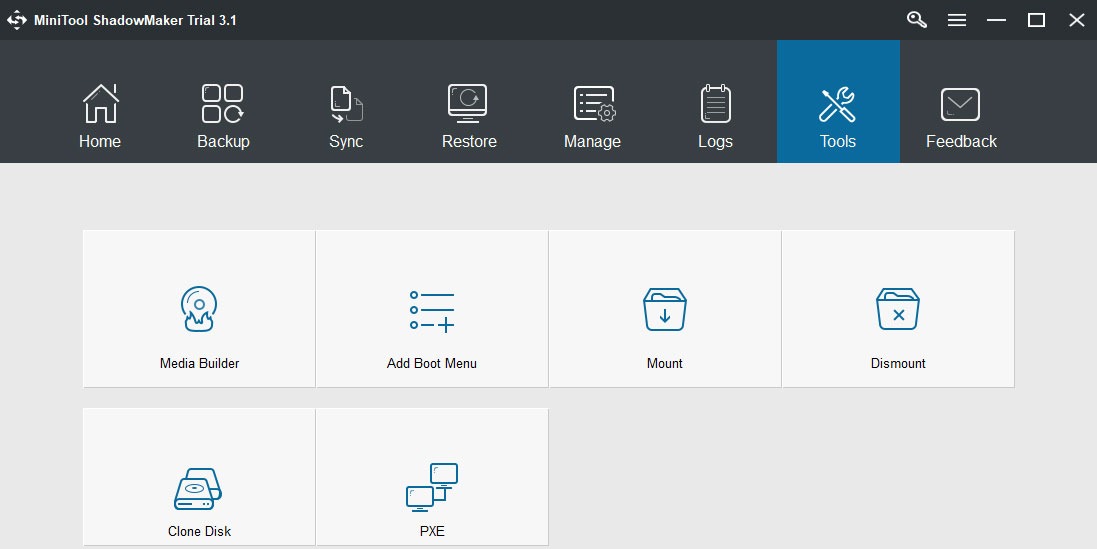
Task: Open the Home tab
Action: [100, 116]
